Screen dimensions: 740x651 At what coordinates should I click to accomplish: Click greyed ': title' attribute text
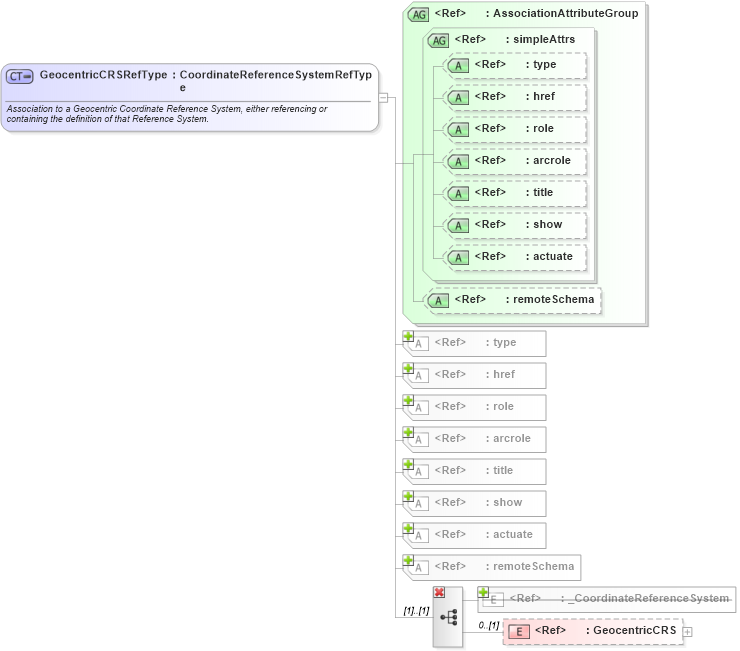point(499,470)
